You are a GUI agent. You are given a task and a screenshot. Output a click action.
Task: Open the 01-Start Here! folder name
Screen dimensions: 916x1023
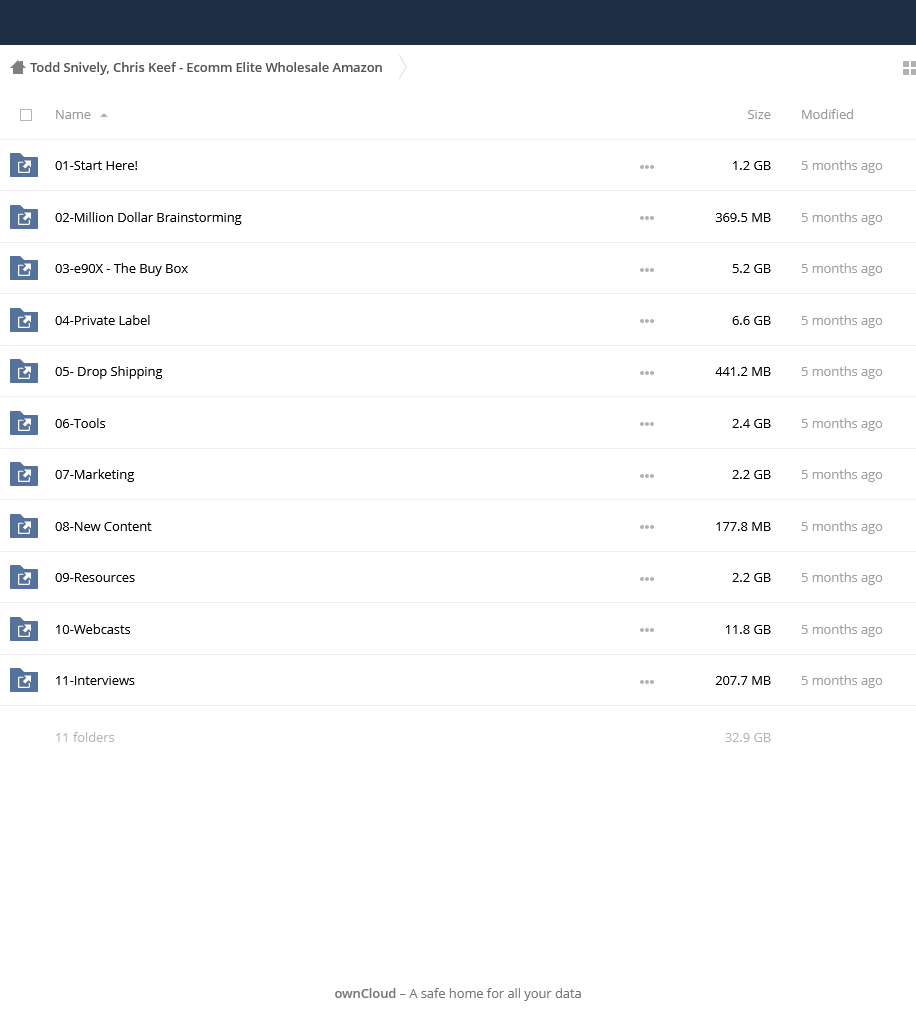97,166
